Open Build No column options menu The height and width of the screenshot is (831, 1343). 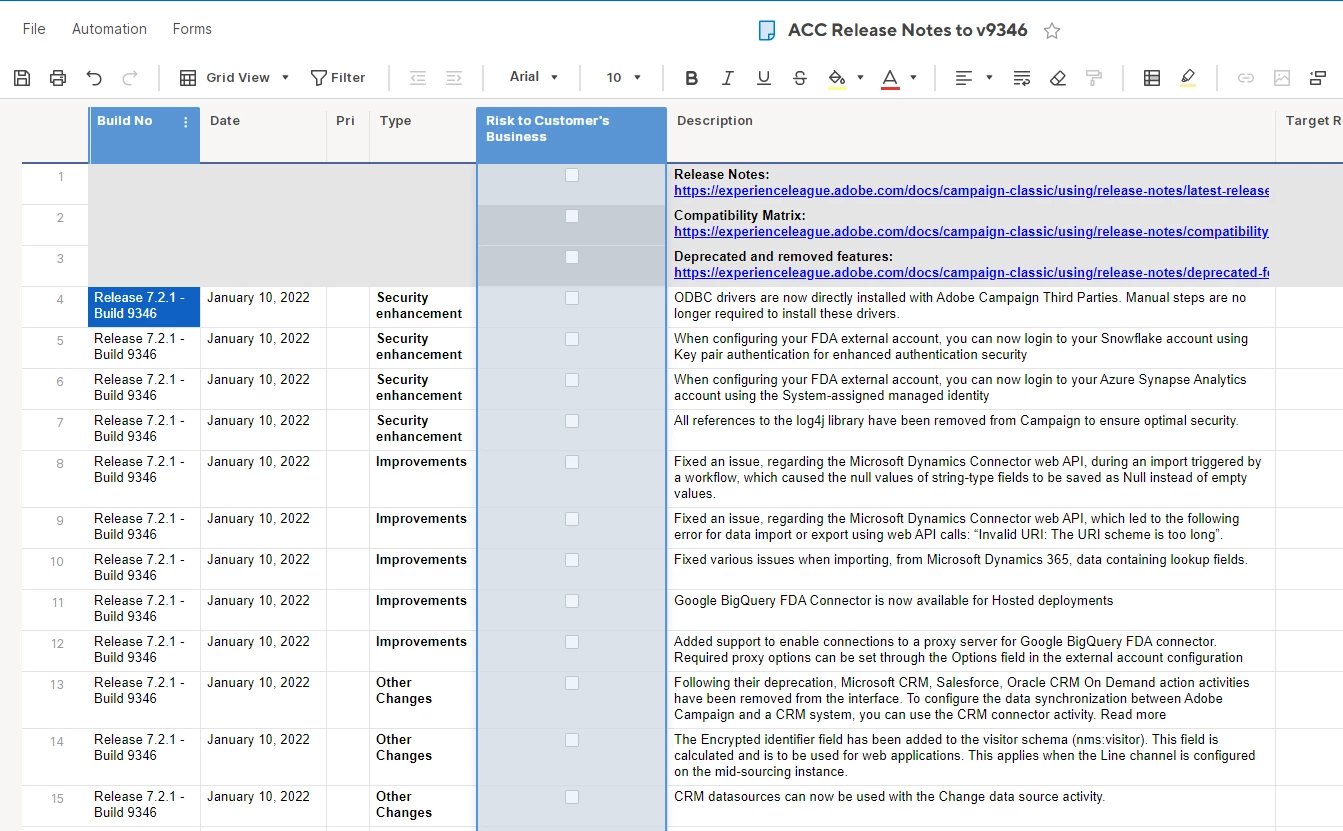tap(185, 122)
